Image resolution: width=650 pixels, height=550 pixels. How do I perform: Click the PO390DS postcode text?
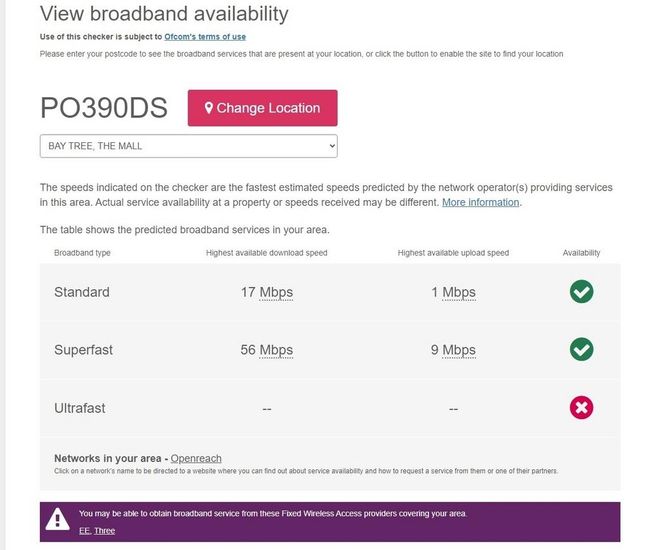click(106, 109)
